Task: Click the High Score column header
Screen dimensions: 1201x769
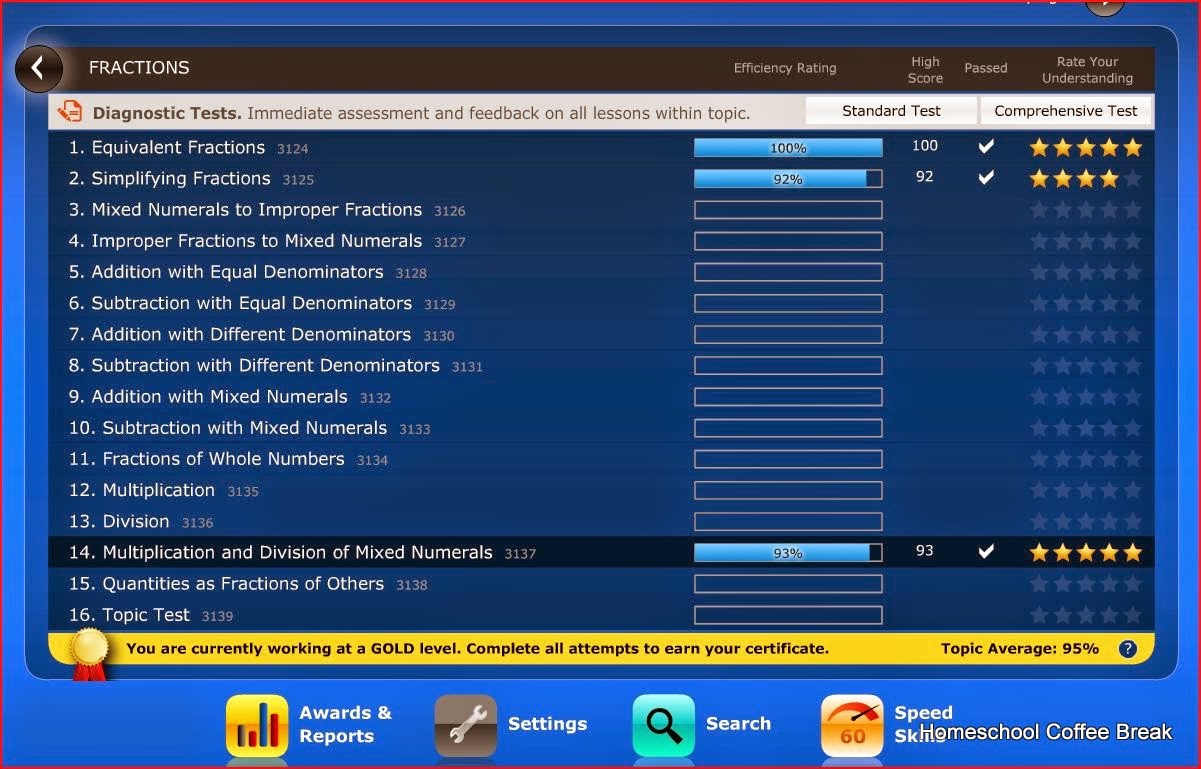Action: pyautogui.click(x=925, y=69)
